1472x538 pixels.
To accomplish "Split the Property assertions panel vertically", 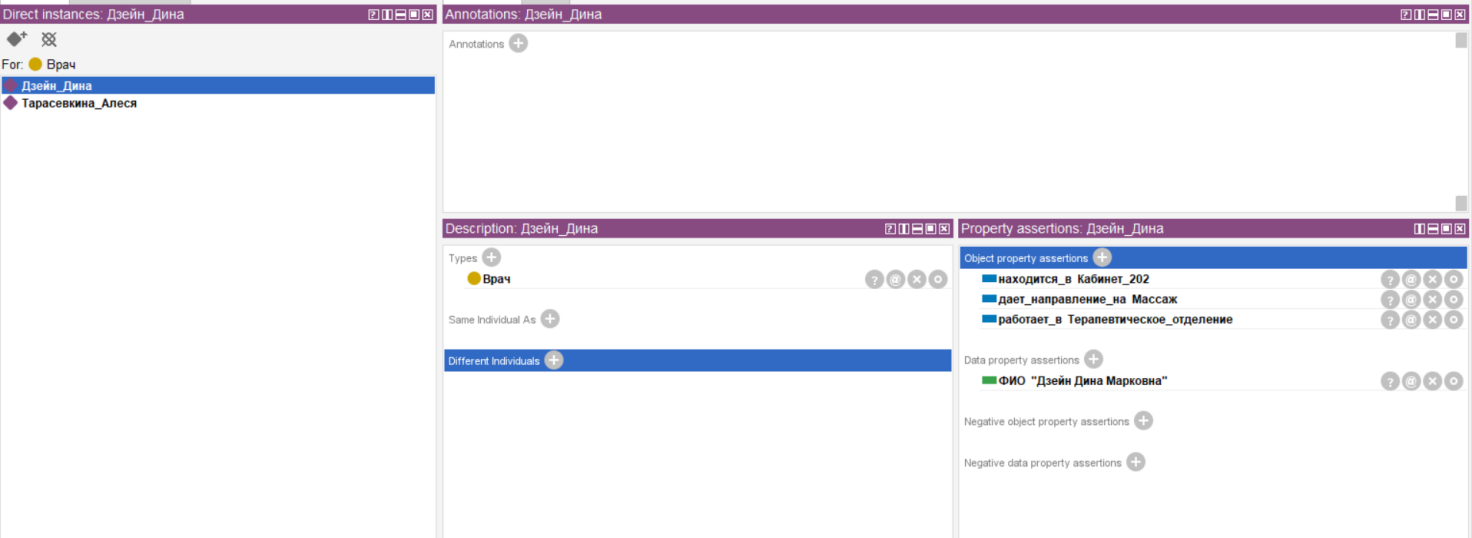I will pyautogui.click(x=1420, y=229).
